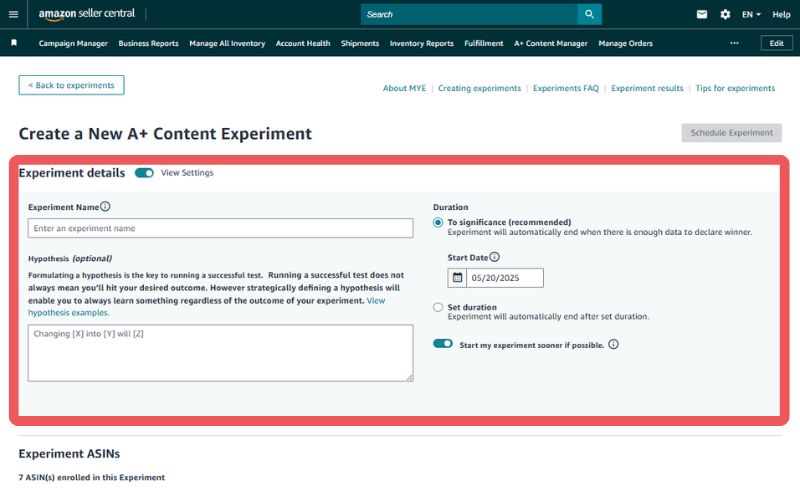
Task: Open Campaign Manager menu item
Action: click(x=73, y=43)
